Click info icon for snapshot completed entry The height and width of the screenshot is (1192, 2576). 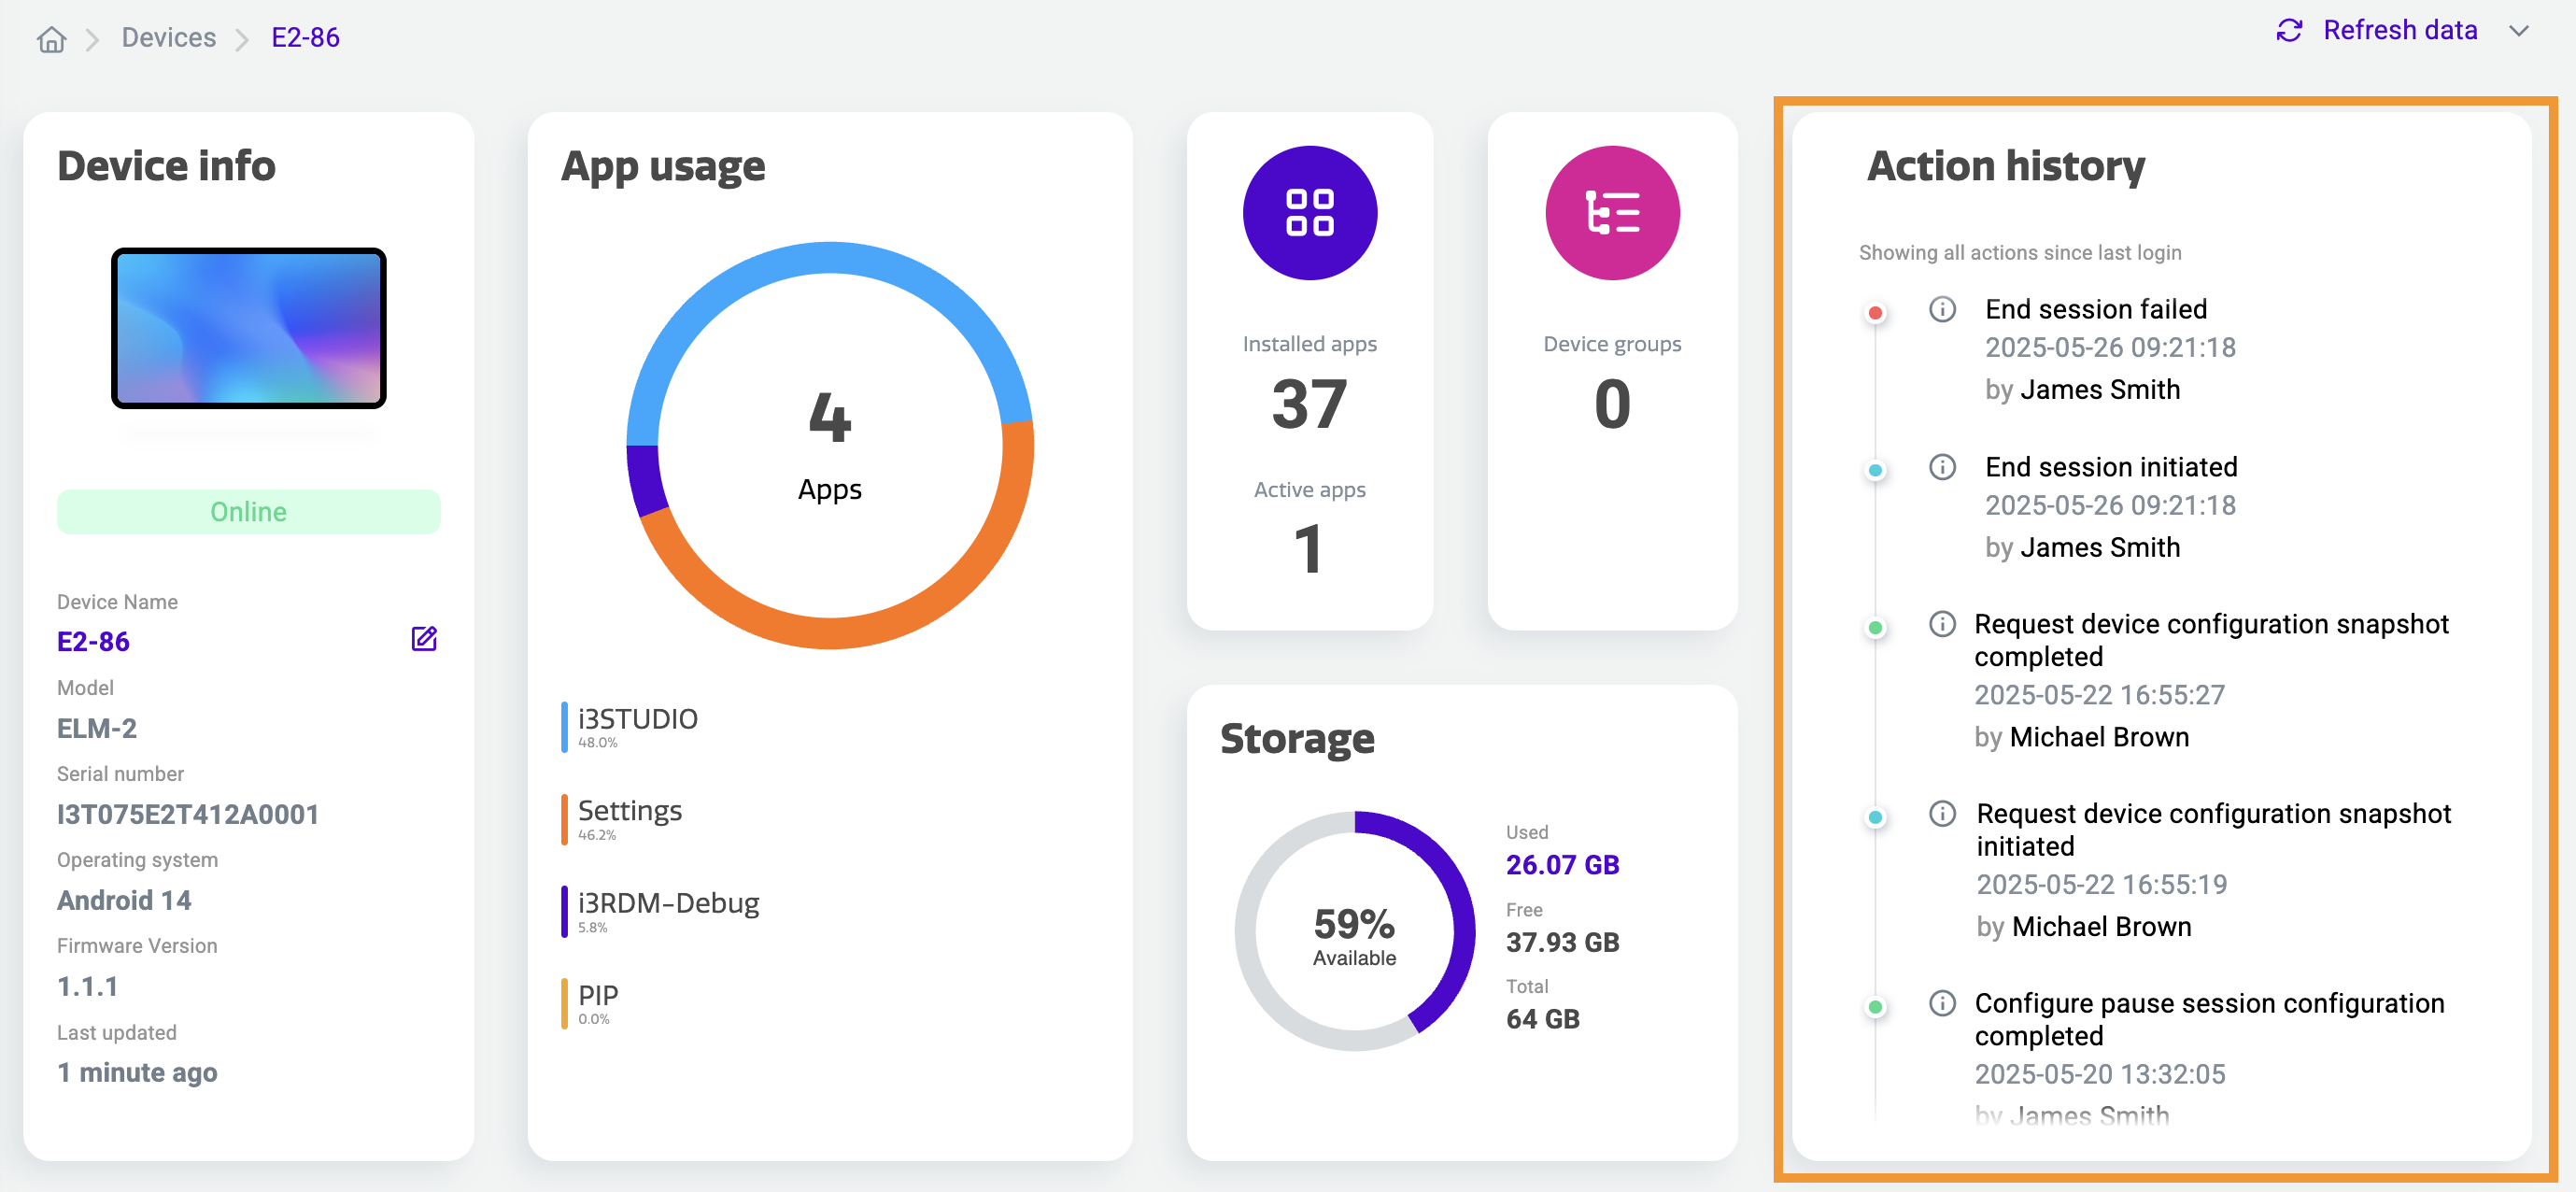click(1941, 624)
